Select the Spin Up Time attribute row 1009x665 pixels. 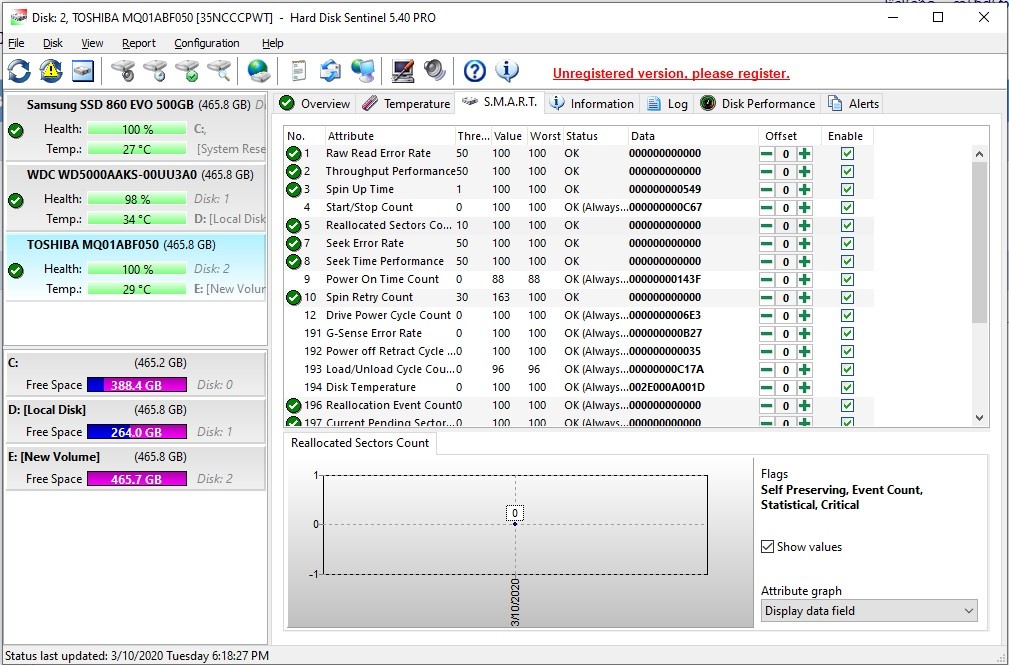579,190
